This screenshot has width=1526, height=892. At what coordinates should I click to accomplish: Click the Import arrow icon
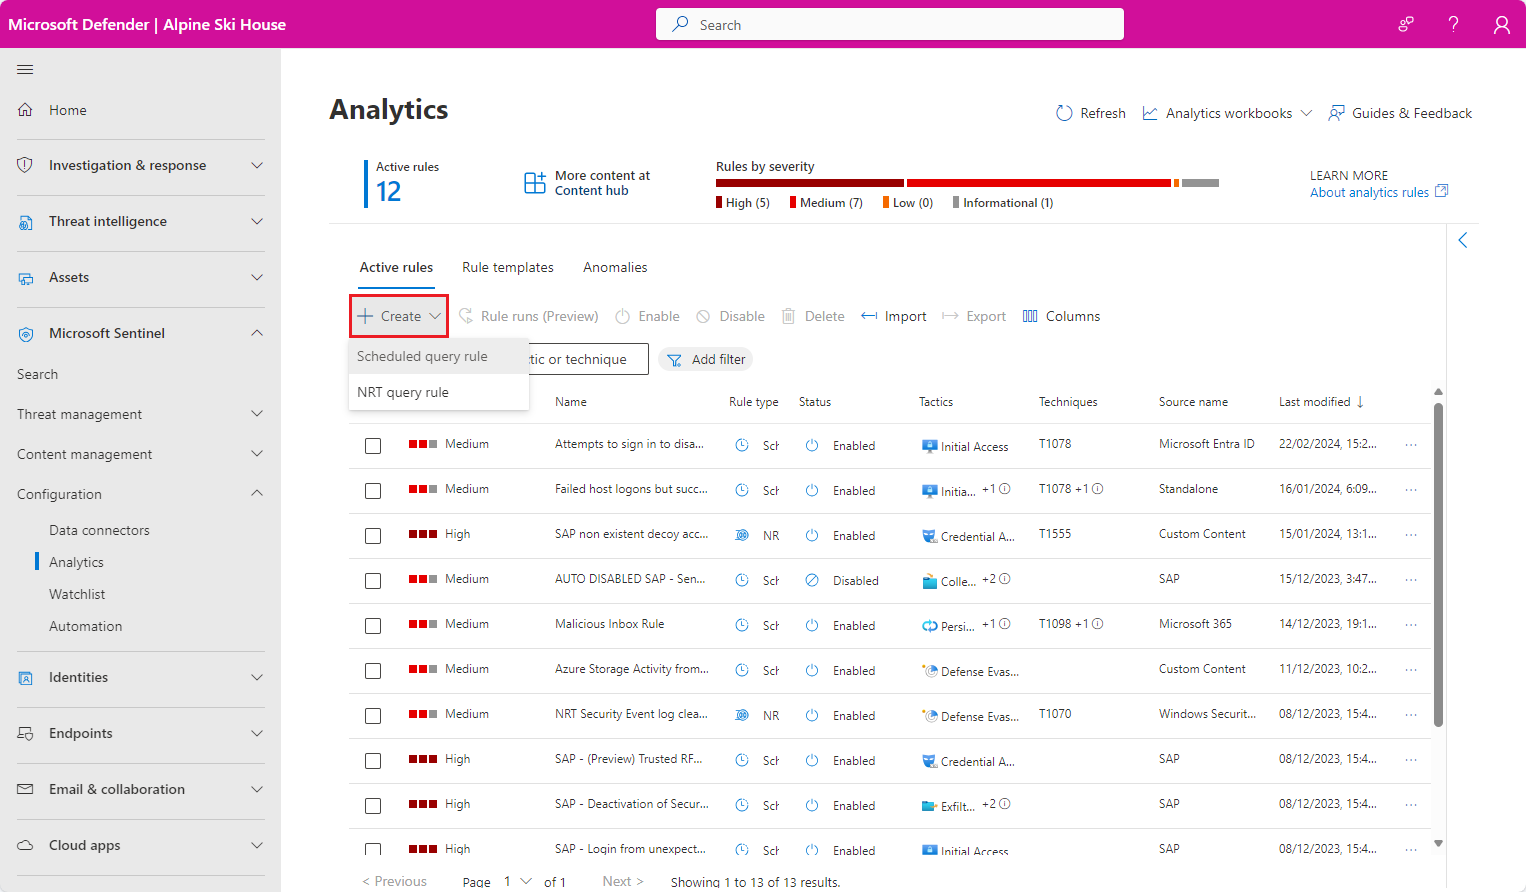coord(869,316)
